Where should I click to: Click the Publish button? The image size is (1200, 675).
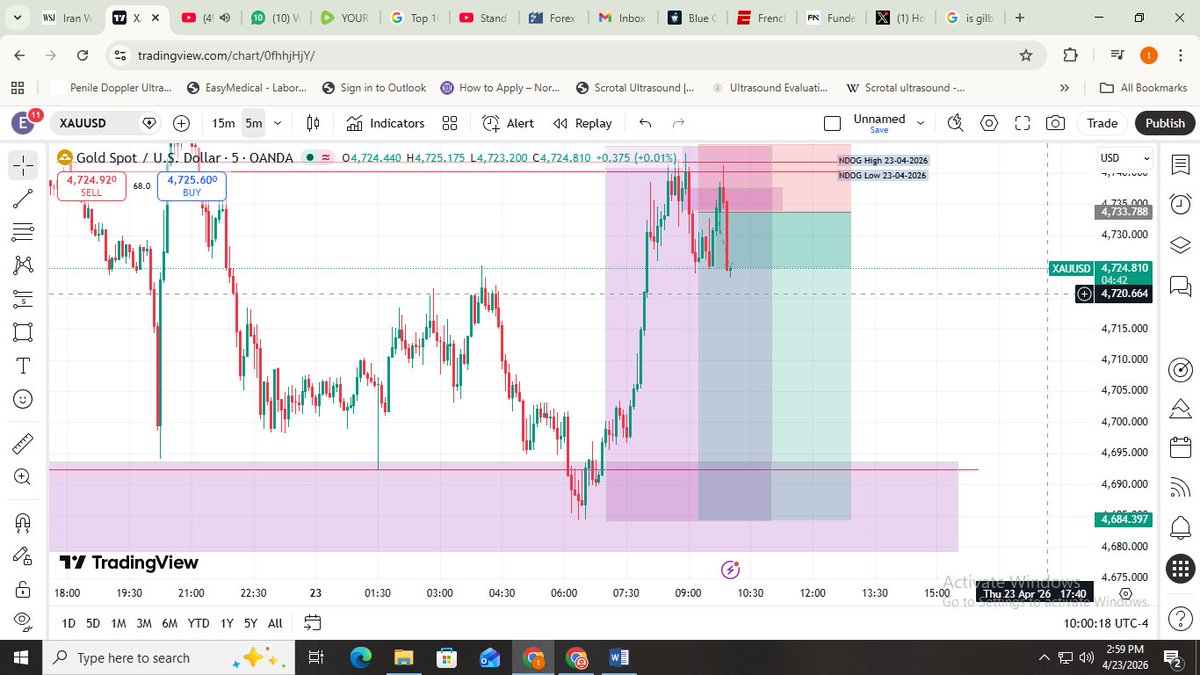click(1165, 123)
